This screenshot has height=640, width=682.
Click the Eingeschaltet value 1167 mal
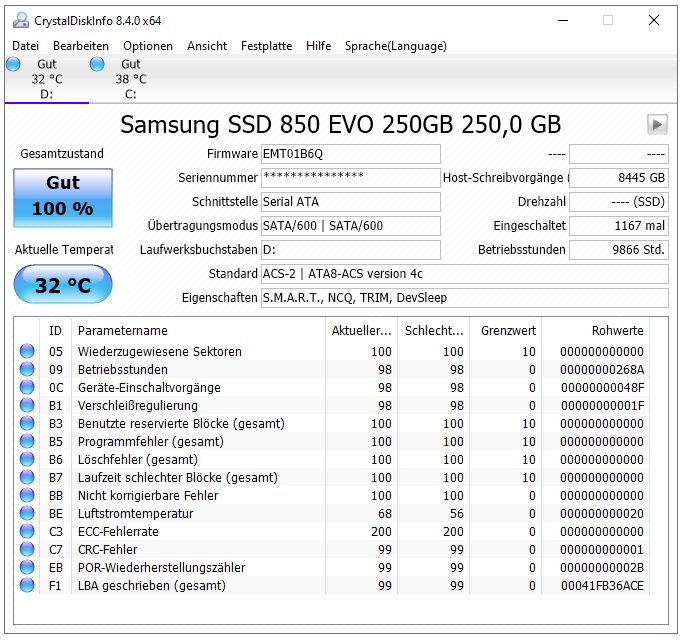618,226
